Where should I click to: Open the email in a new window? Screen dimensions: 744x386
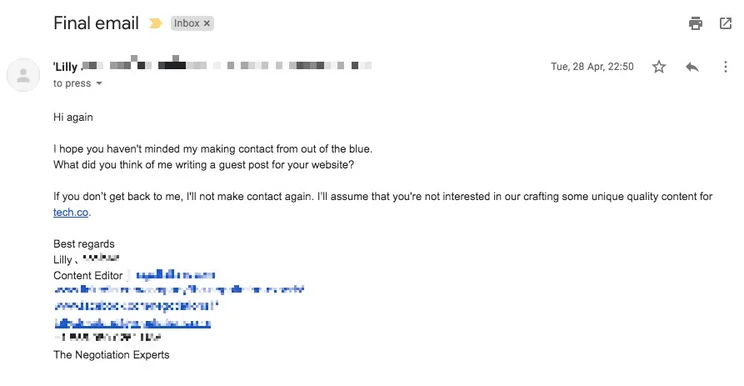coord(725,23)
